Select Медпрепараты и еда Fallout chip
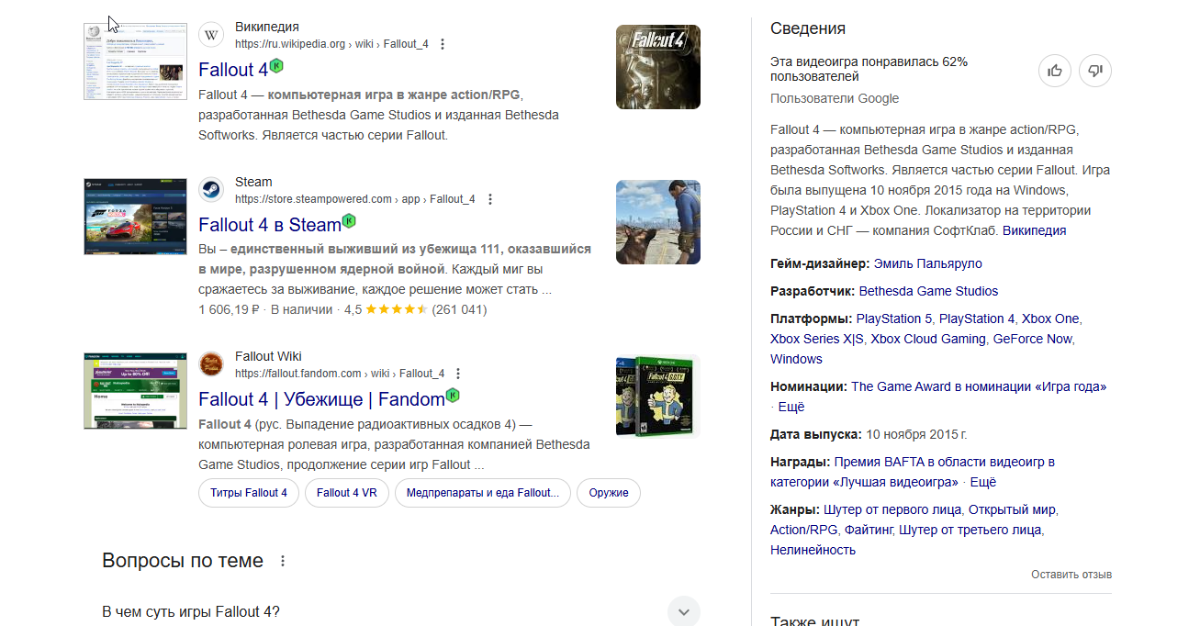 (483, 493)
